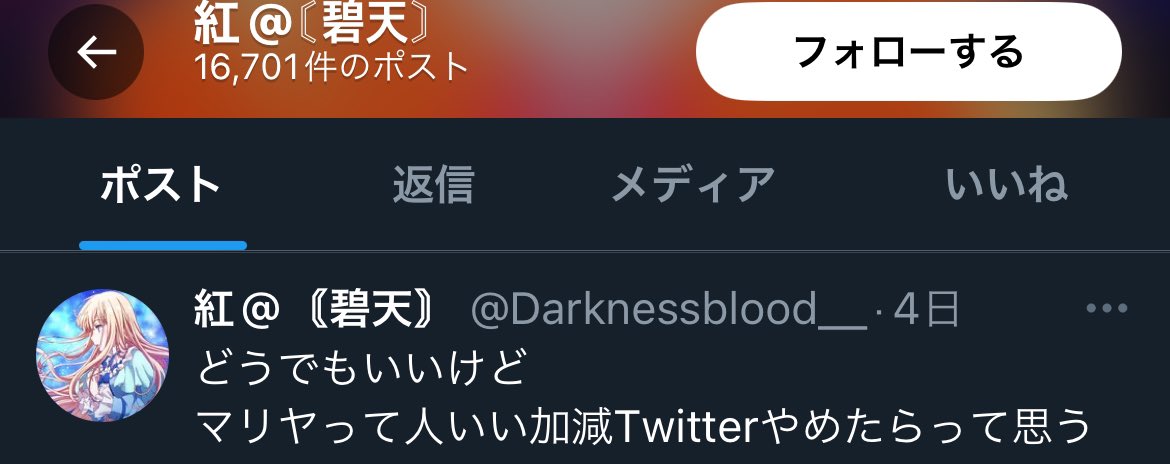Follow this account with フォローする button
The width and height of the screenshot is (1170, 464).
[909, 51]
